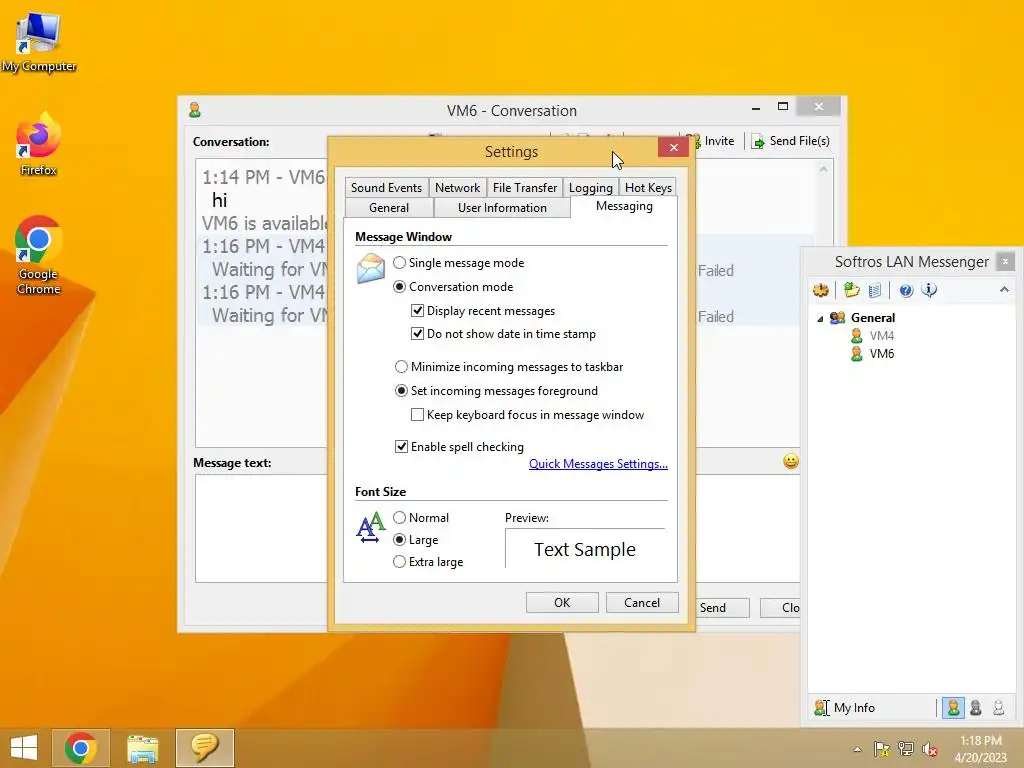Select Google Chrome desktop shortcut
The width and height of the screenshot is (1024, 768).
pyautogui.click(x=39, y=255)
